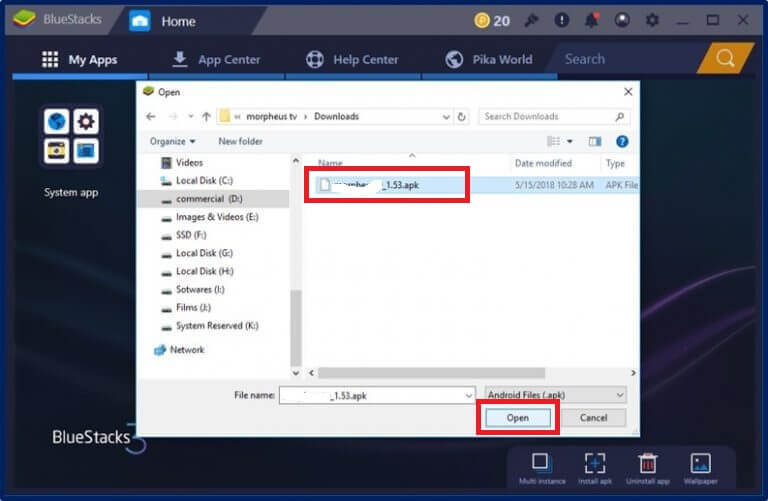Expand the Organize menu

[173, 141]
